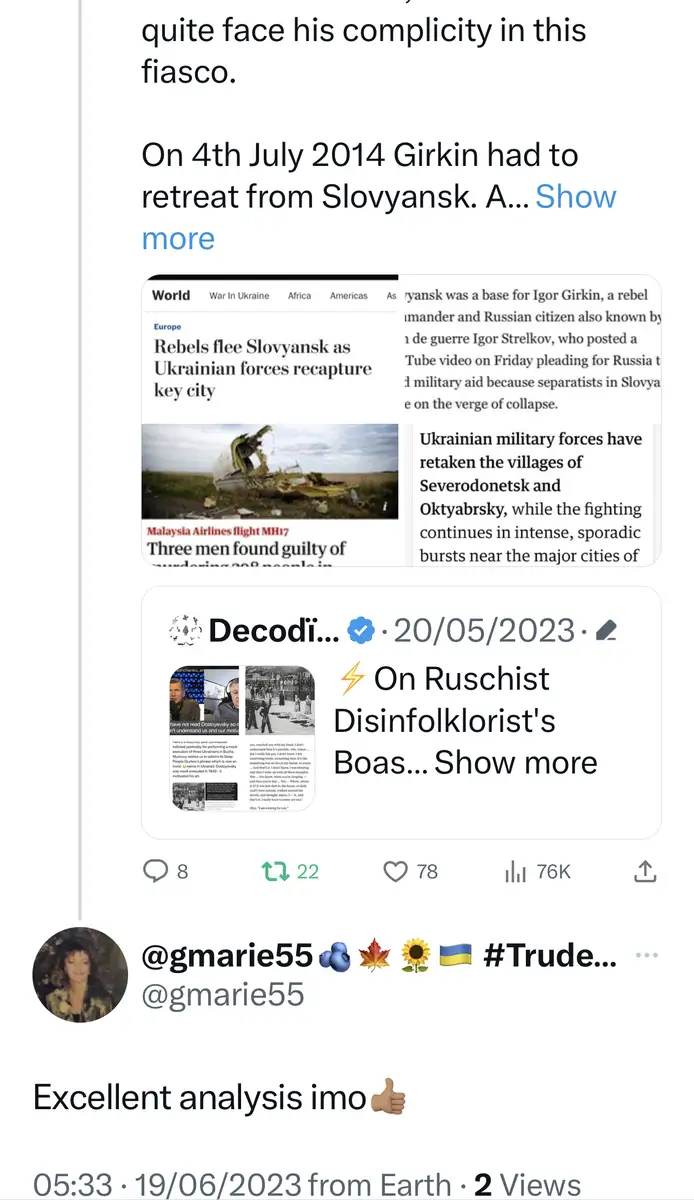Screen dimensions: 694x1200
Task: Tap the retweet icon
Action: coord(274,871)
